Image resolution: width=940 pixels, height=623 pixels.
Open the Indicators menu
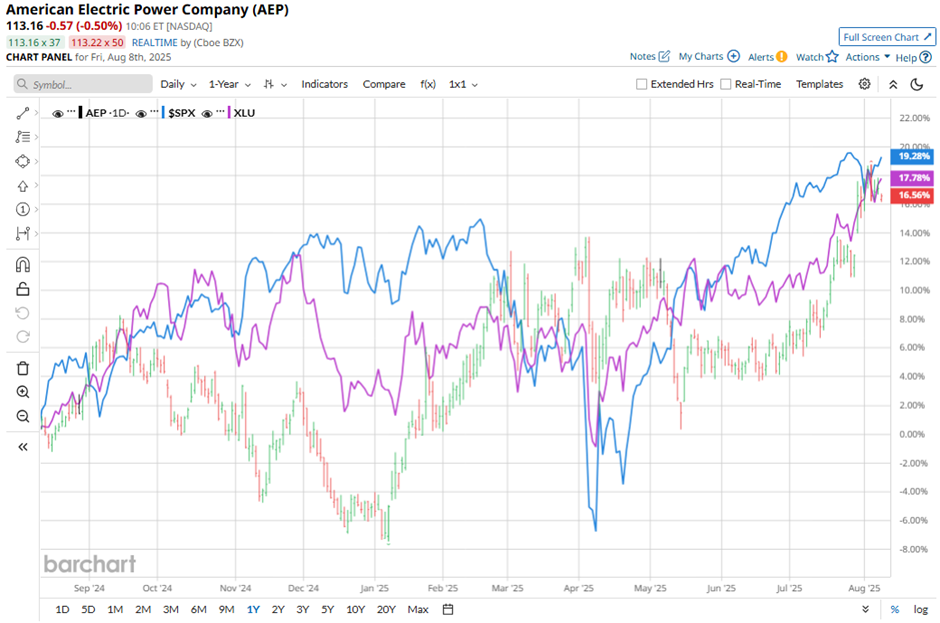click(x=324, y=85)
